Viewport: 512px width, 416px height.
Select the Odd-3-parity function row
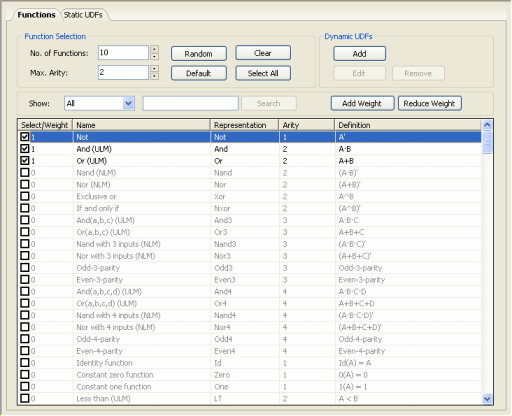click(x=250, y=268)
